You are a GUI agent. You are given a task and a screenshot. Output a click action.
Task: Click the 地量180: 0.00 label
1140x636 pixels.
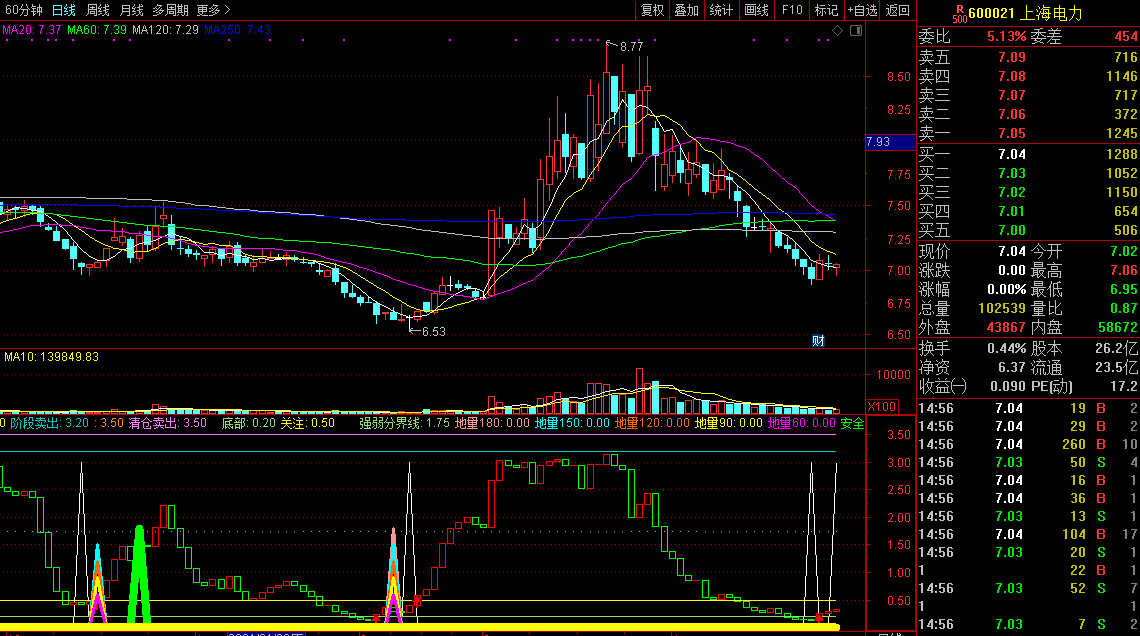pyautogui.click(x=492, y=423)
